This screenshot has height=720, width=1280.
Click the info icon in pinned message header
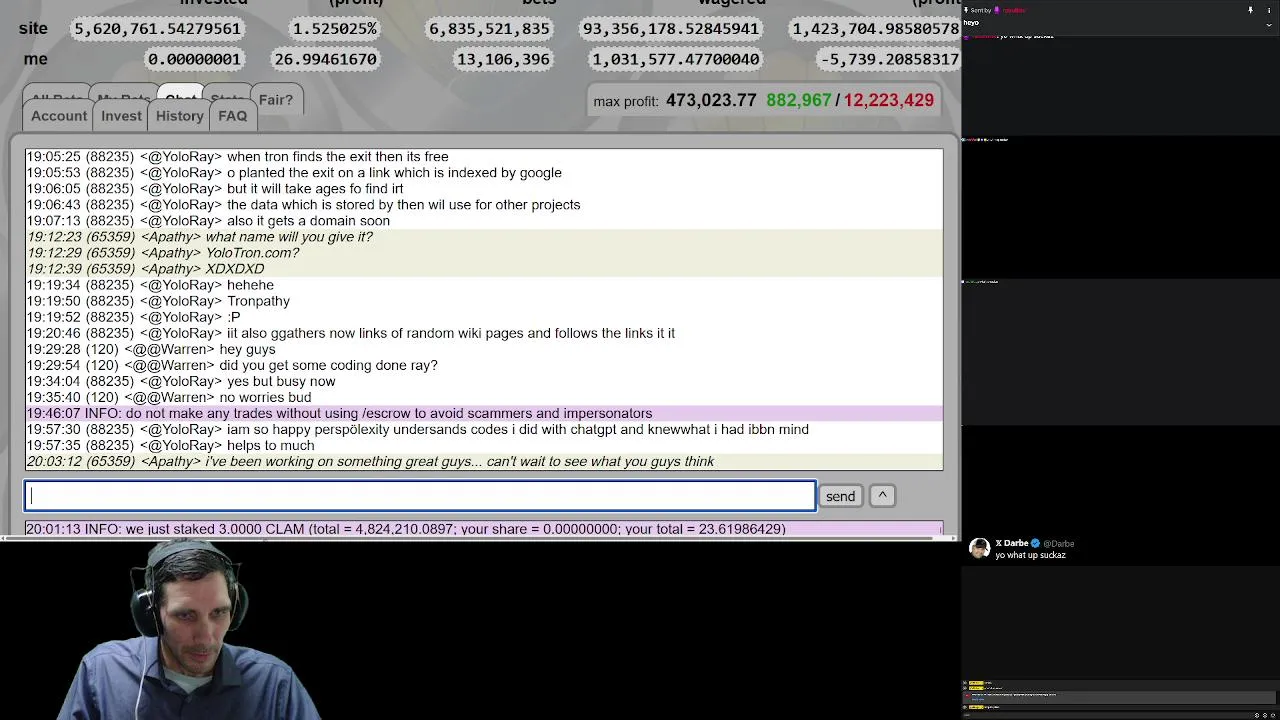(x=1270, y=10)
